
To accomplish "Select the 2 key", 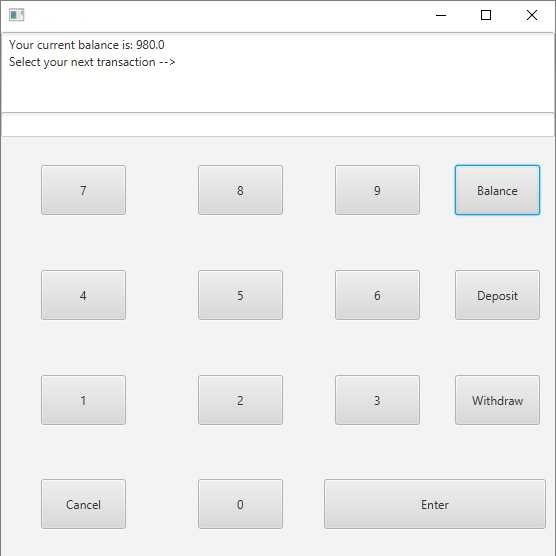I will click(240, 400).
